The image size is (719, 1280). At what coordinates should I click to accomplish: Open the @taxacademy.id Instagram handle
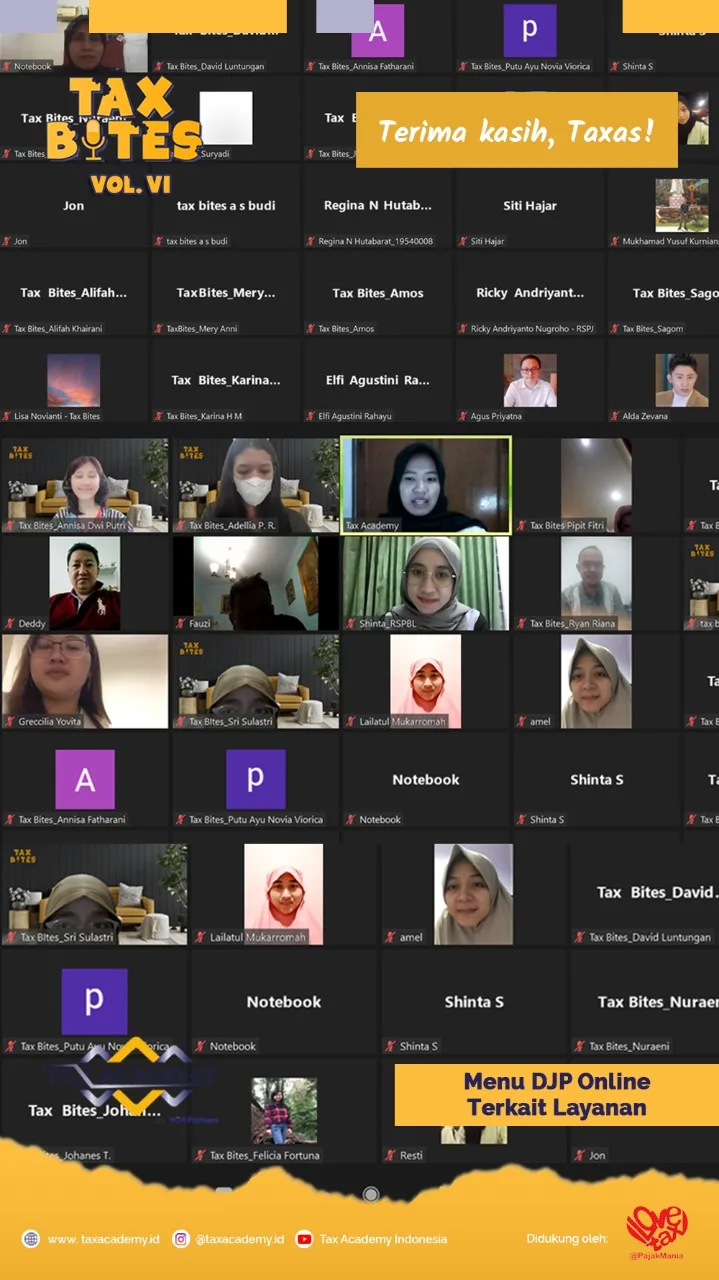tap(240, 1239)
